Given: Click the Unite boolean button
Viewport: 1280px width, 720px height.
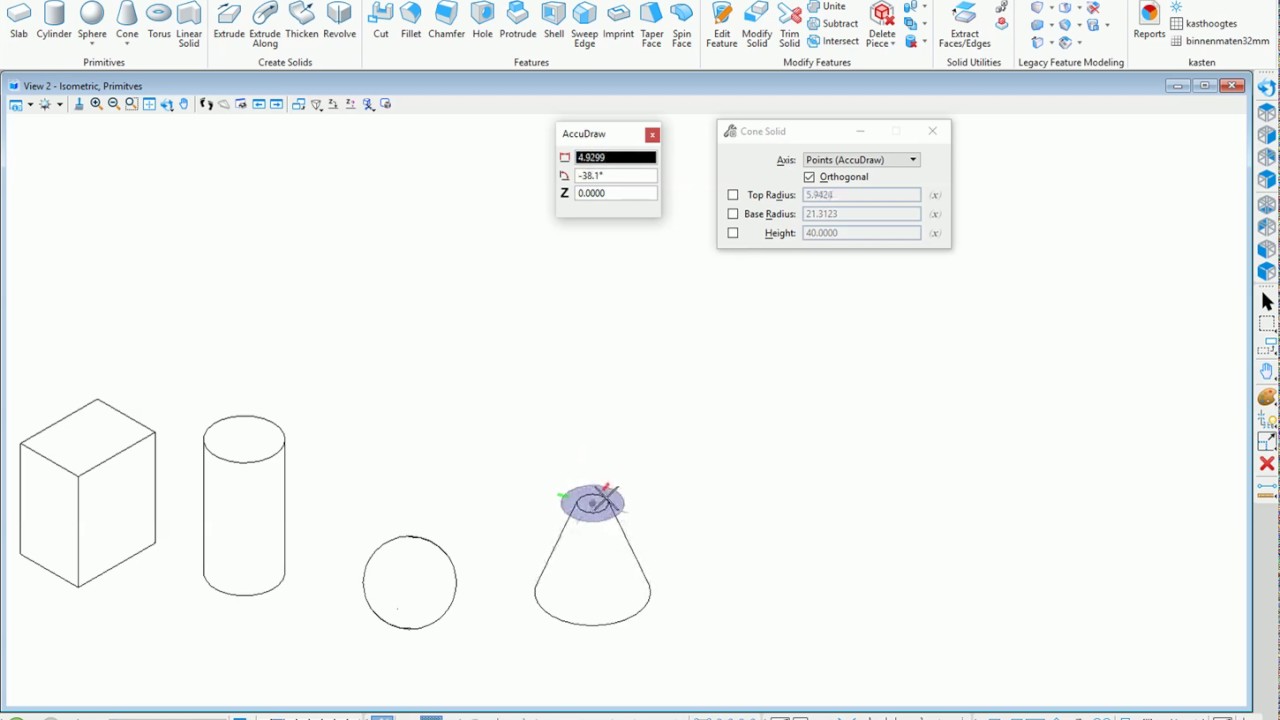Looking at the screenshot, I should (x=827, y=7).
